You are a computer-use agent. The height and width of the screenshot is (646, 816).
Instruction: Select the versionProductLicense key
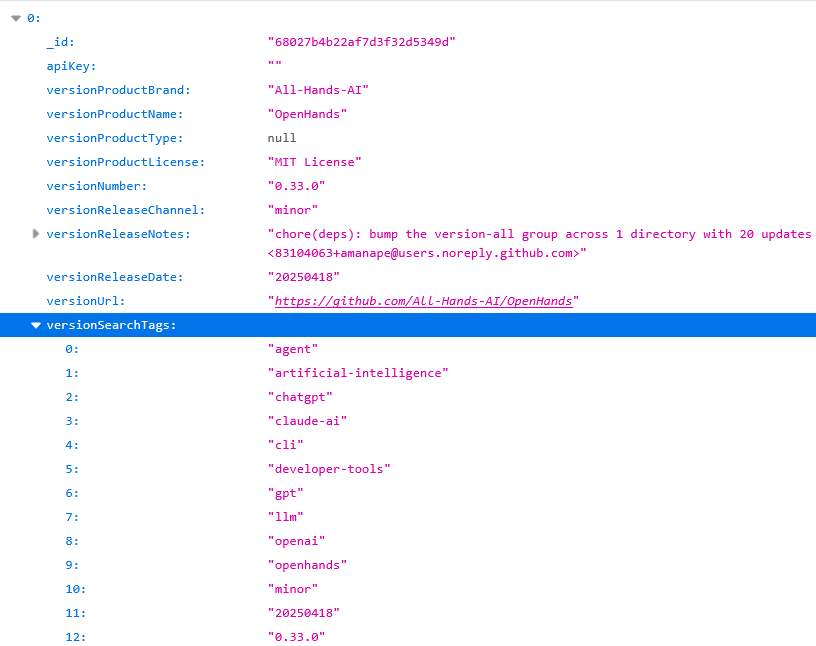126,162
